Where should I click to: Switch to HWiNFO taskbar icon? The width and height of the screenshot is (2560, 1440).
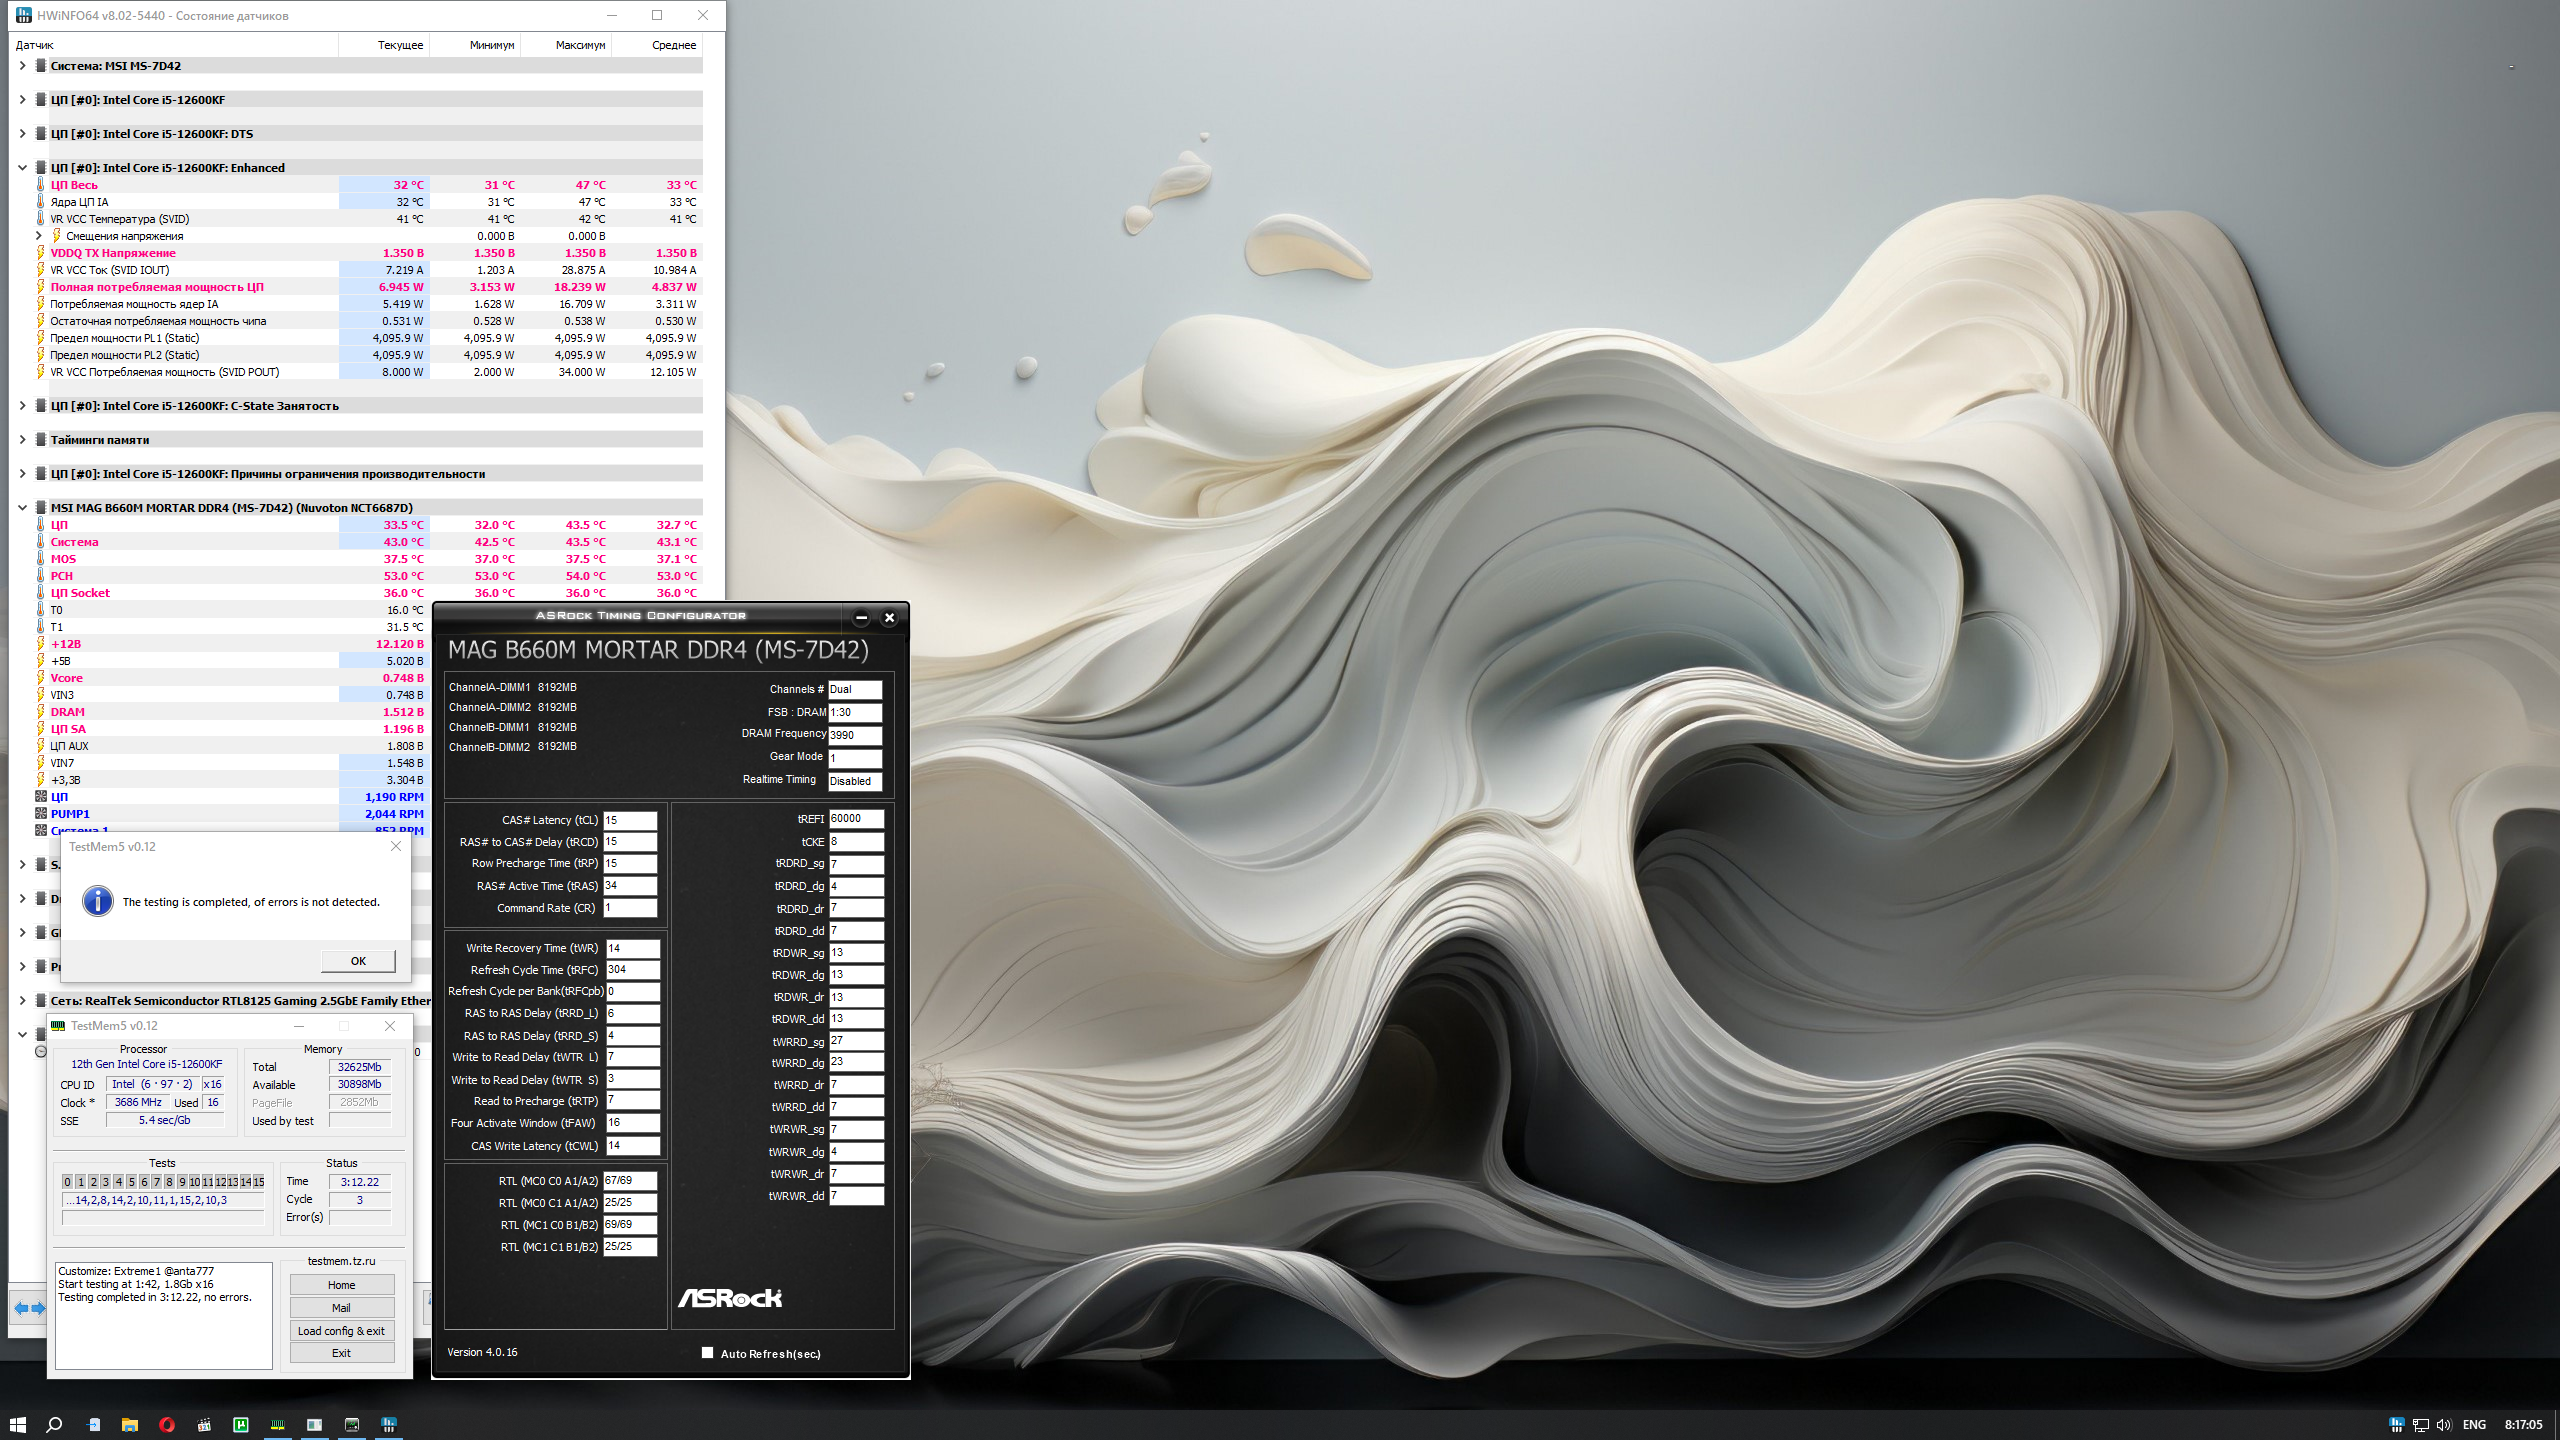pos(389,1425)
